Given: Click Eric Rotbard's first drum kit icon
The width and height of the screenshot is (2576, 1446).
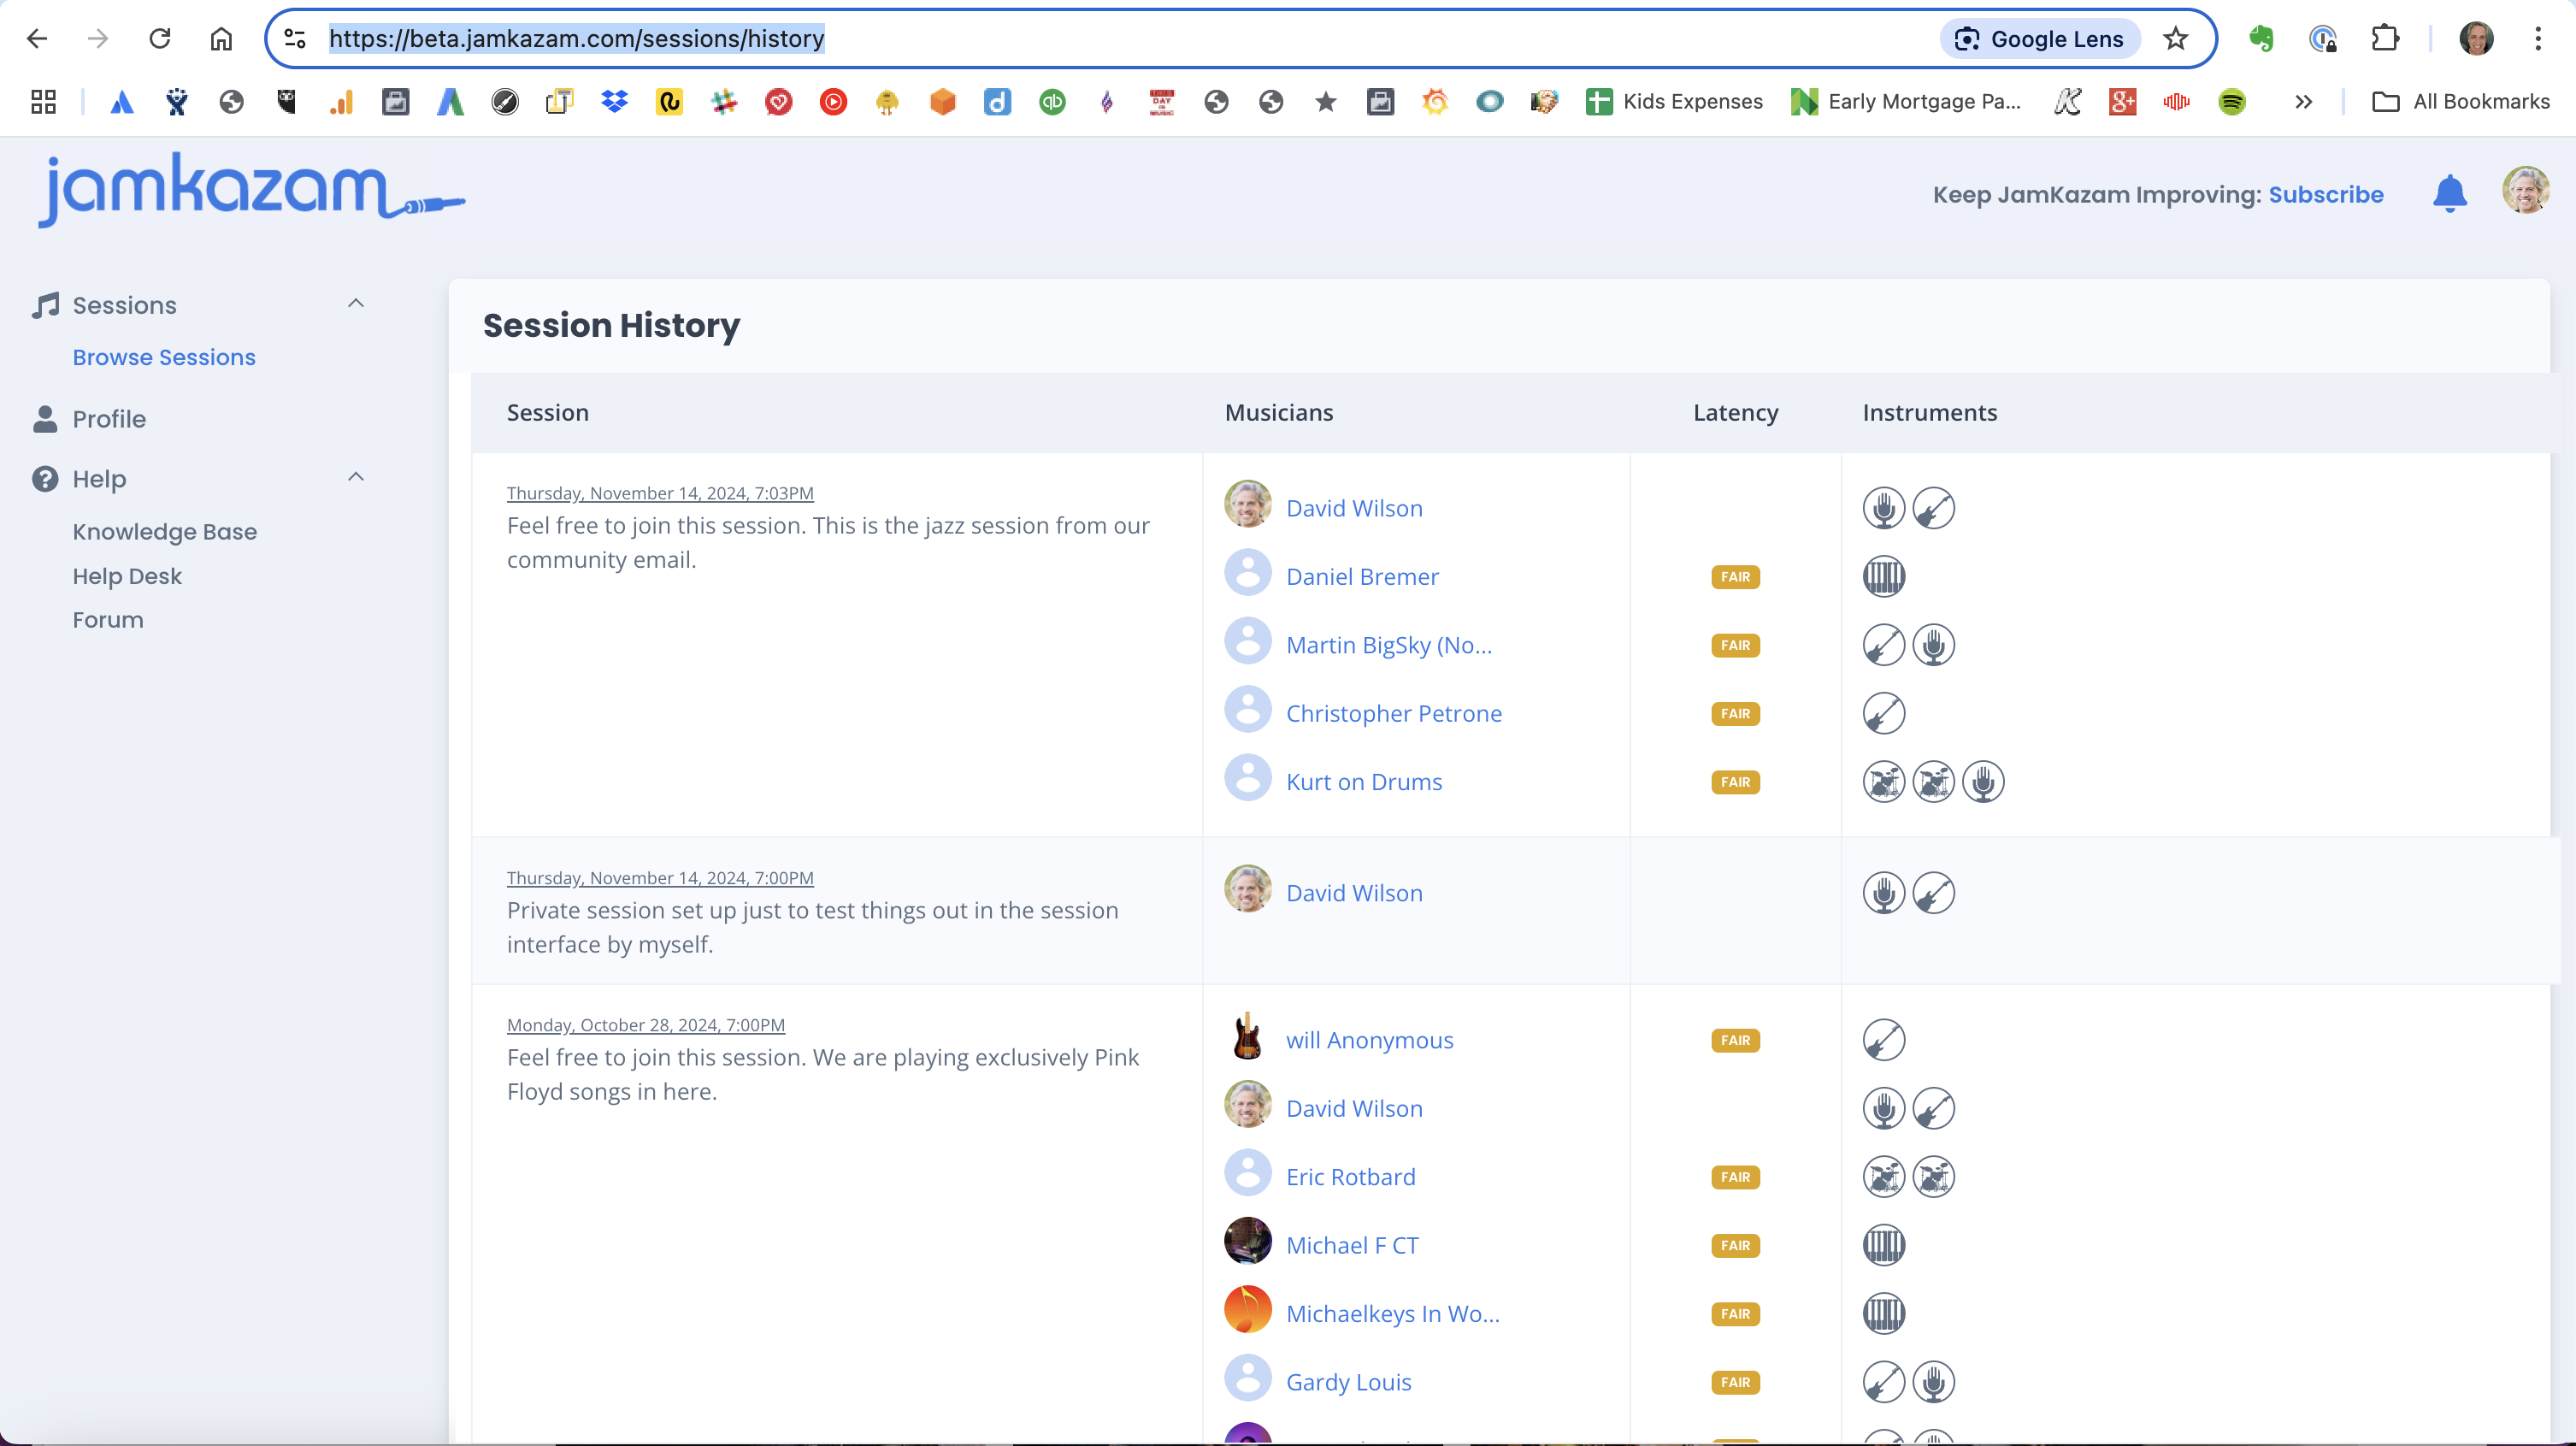Looking at the screenshot, I should (1883, 1177).
